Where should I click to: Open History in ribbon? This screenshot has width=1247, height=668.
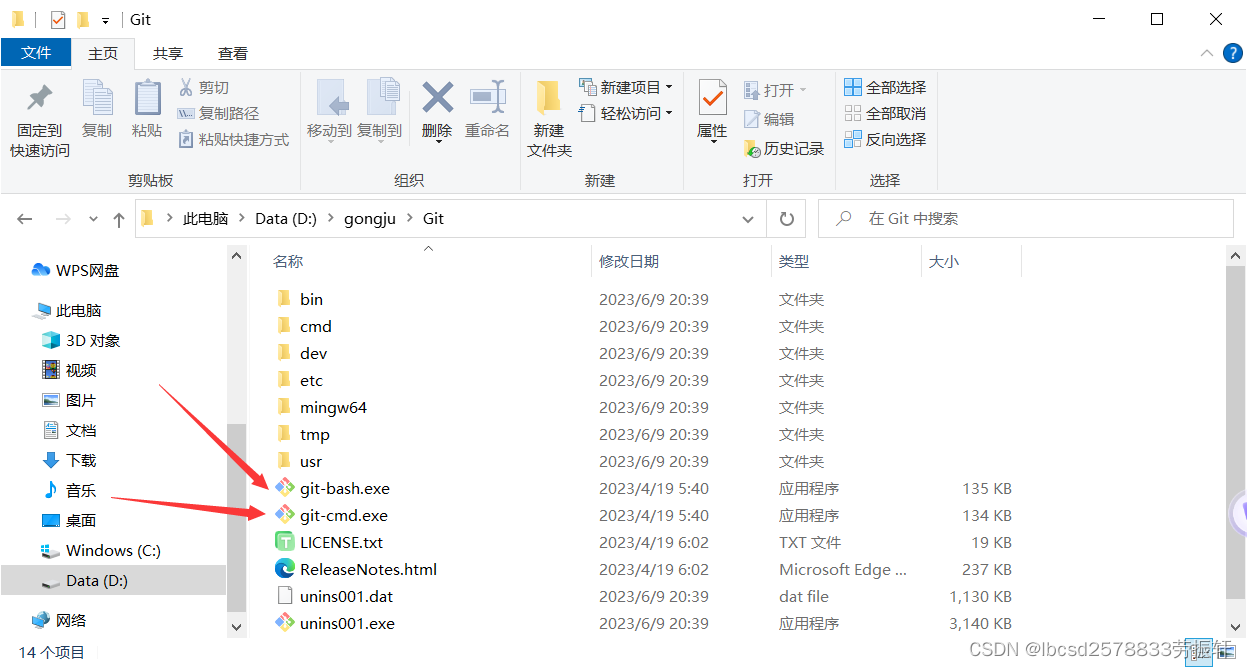click(784, 149)
